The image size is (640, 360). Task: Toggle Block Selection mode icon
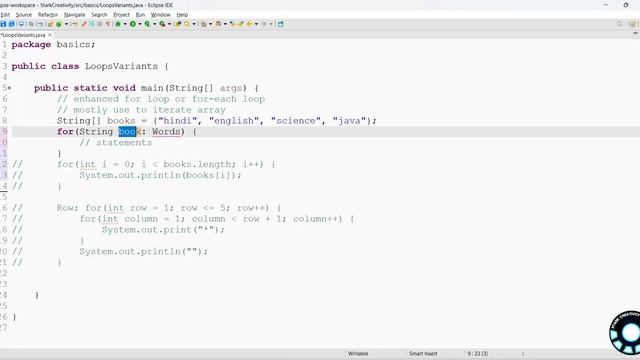coord(92,24)
